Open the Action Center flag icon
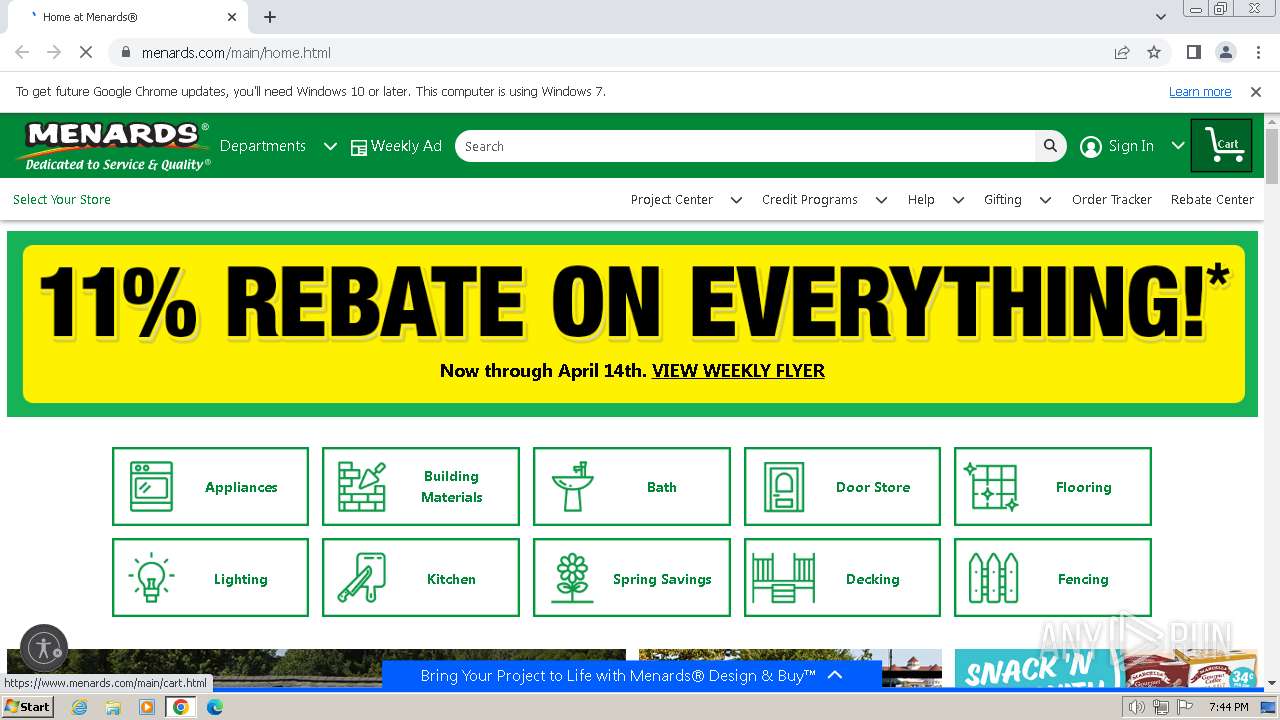Viewport: 1280px width, 720px height. point(1185,707)
